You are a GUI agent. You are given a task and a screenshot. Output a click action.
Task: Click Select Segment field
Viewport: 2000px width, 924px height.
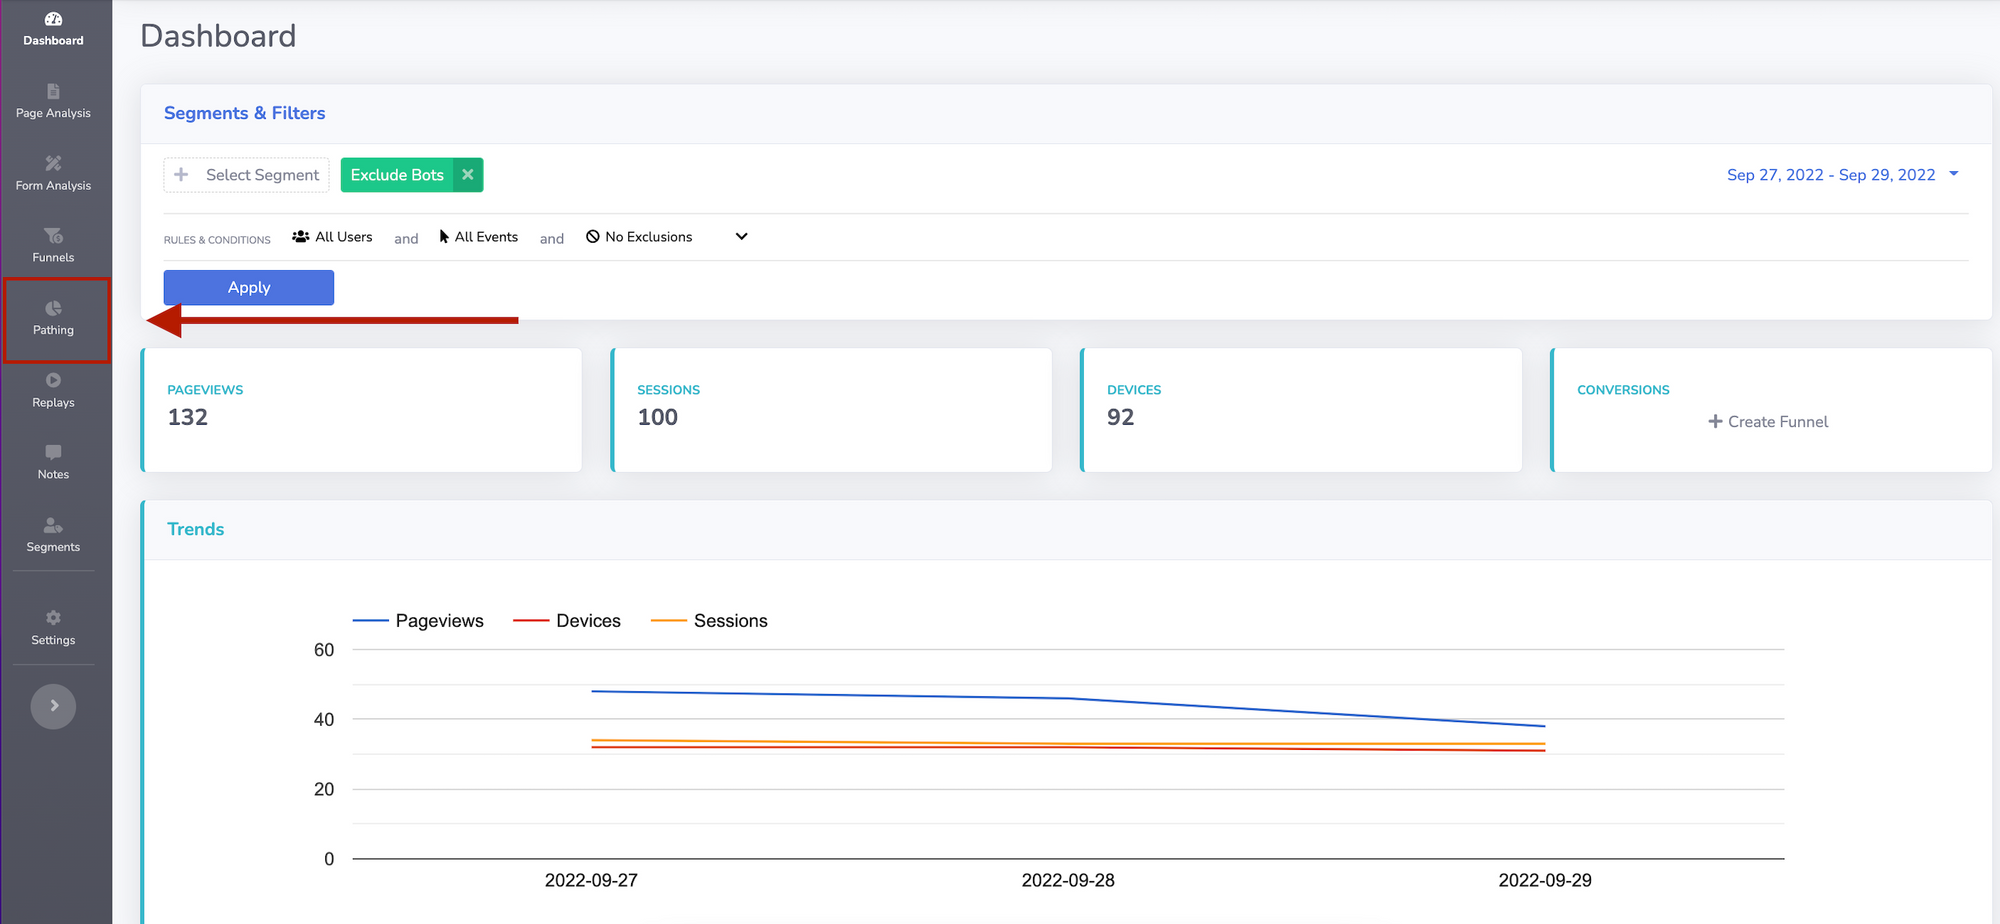(x=247, y=175)
